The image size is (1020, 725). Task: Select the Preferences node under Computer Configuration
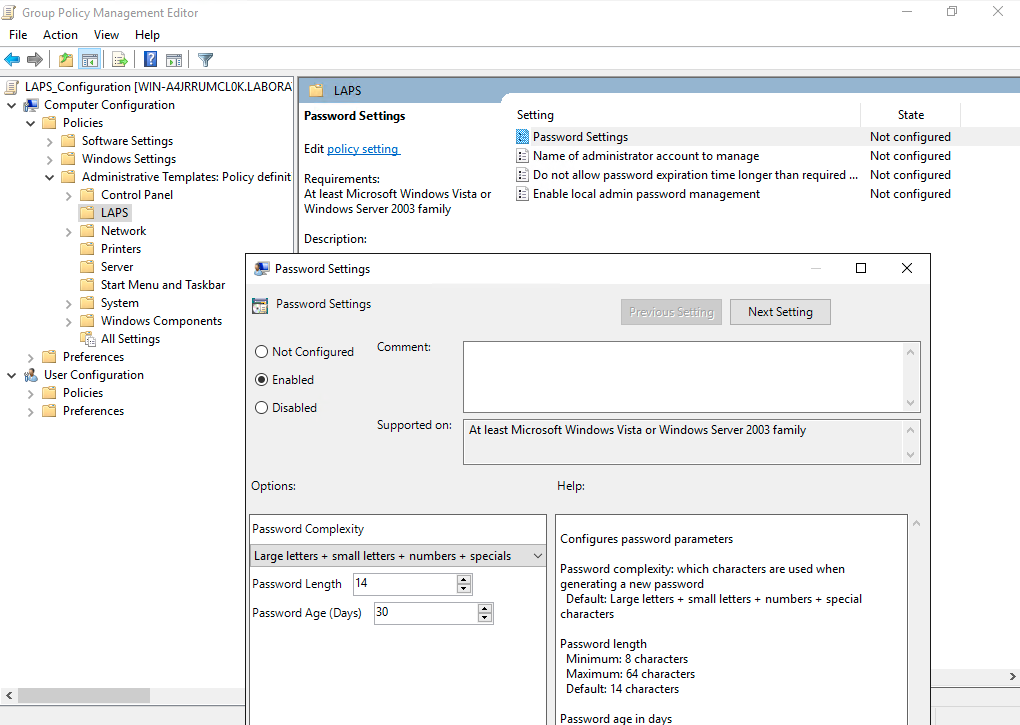coord(93,357)
